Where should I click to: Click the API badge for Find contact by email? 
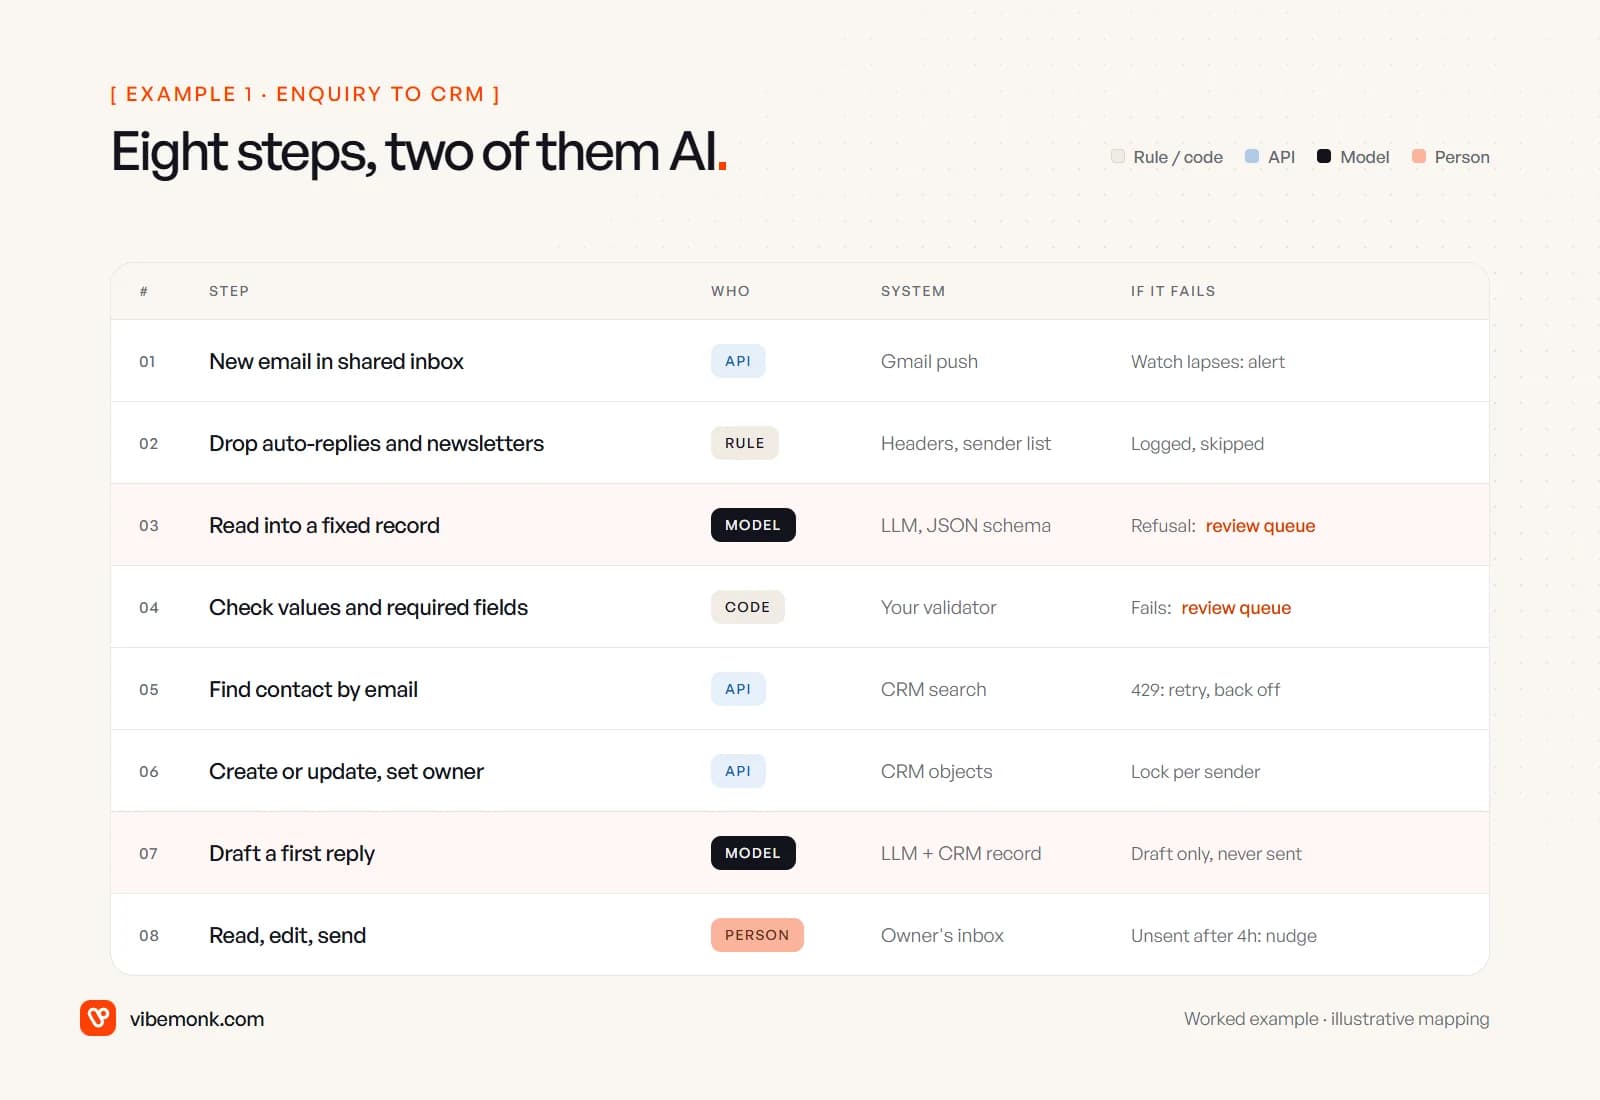coord(738,689)
